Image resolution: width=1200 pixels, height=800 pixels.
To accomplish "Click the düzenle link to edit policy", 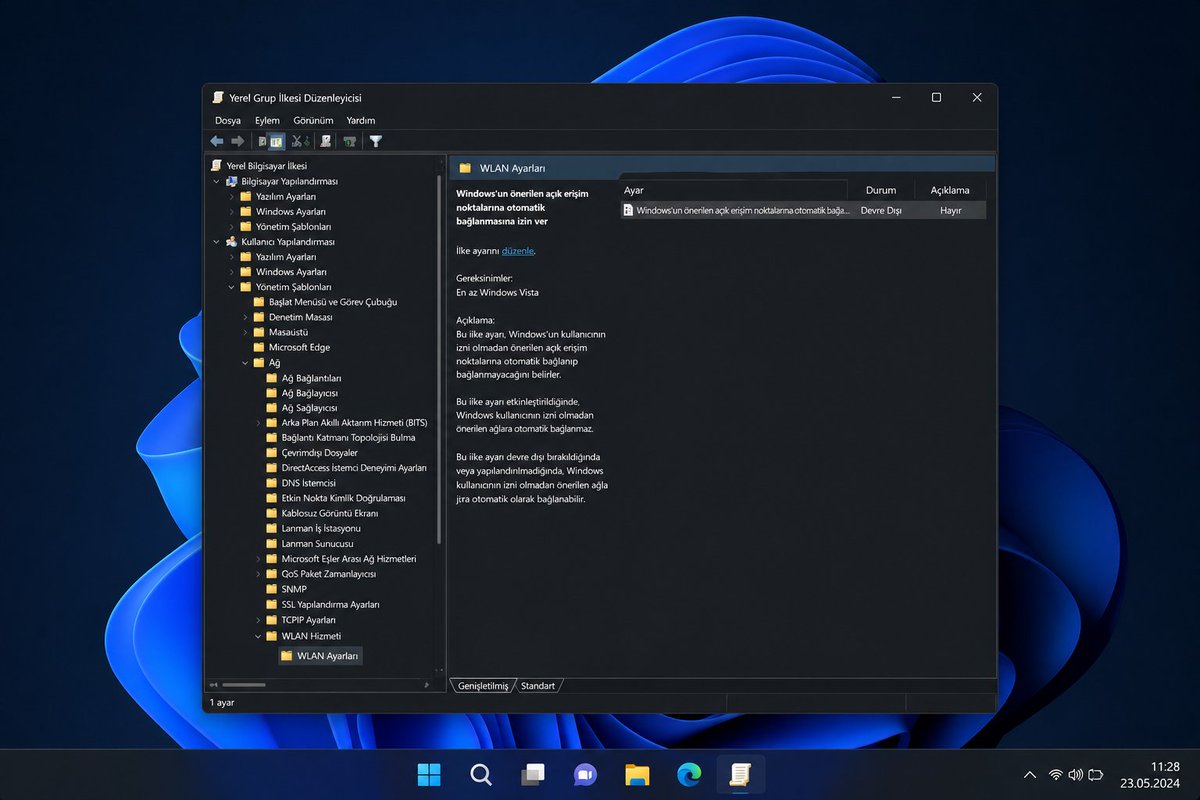I will point(517,251).
